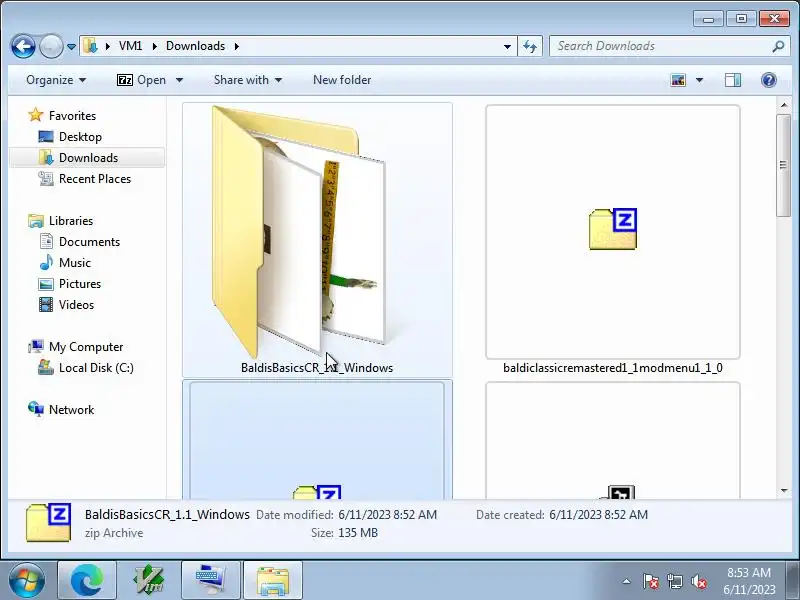Click details pane zip archive icon
The width and height of the screenshot is (800, 600).
48,522
